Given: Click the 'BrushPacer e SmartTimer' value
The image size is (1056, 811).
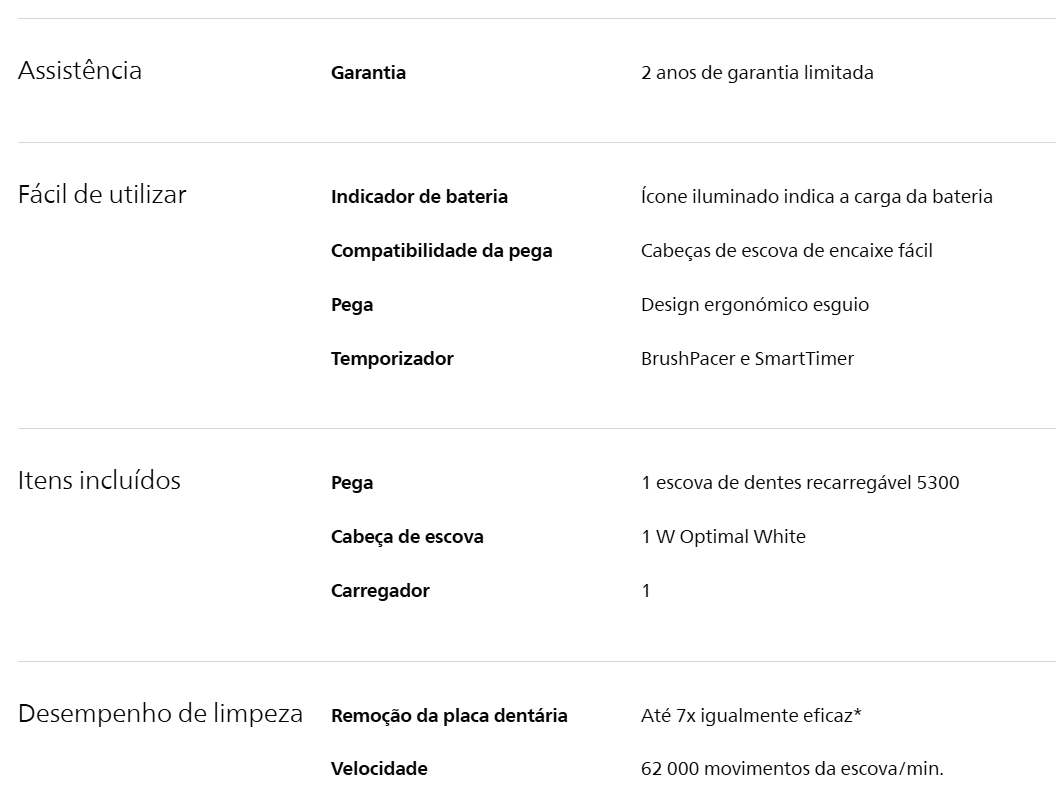Looking at the screenshot, I should (747, 359).
